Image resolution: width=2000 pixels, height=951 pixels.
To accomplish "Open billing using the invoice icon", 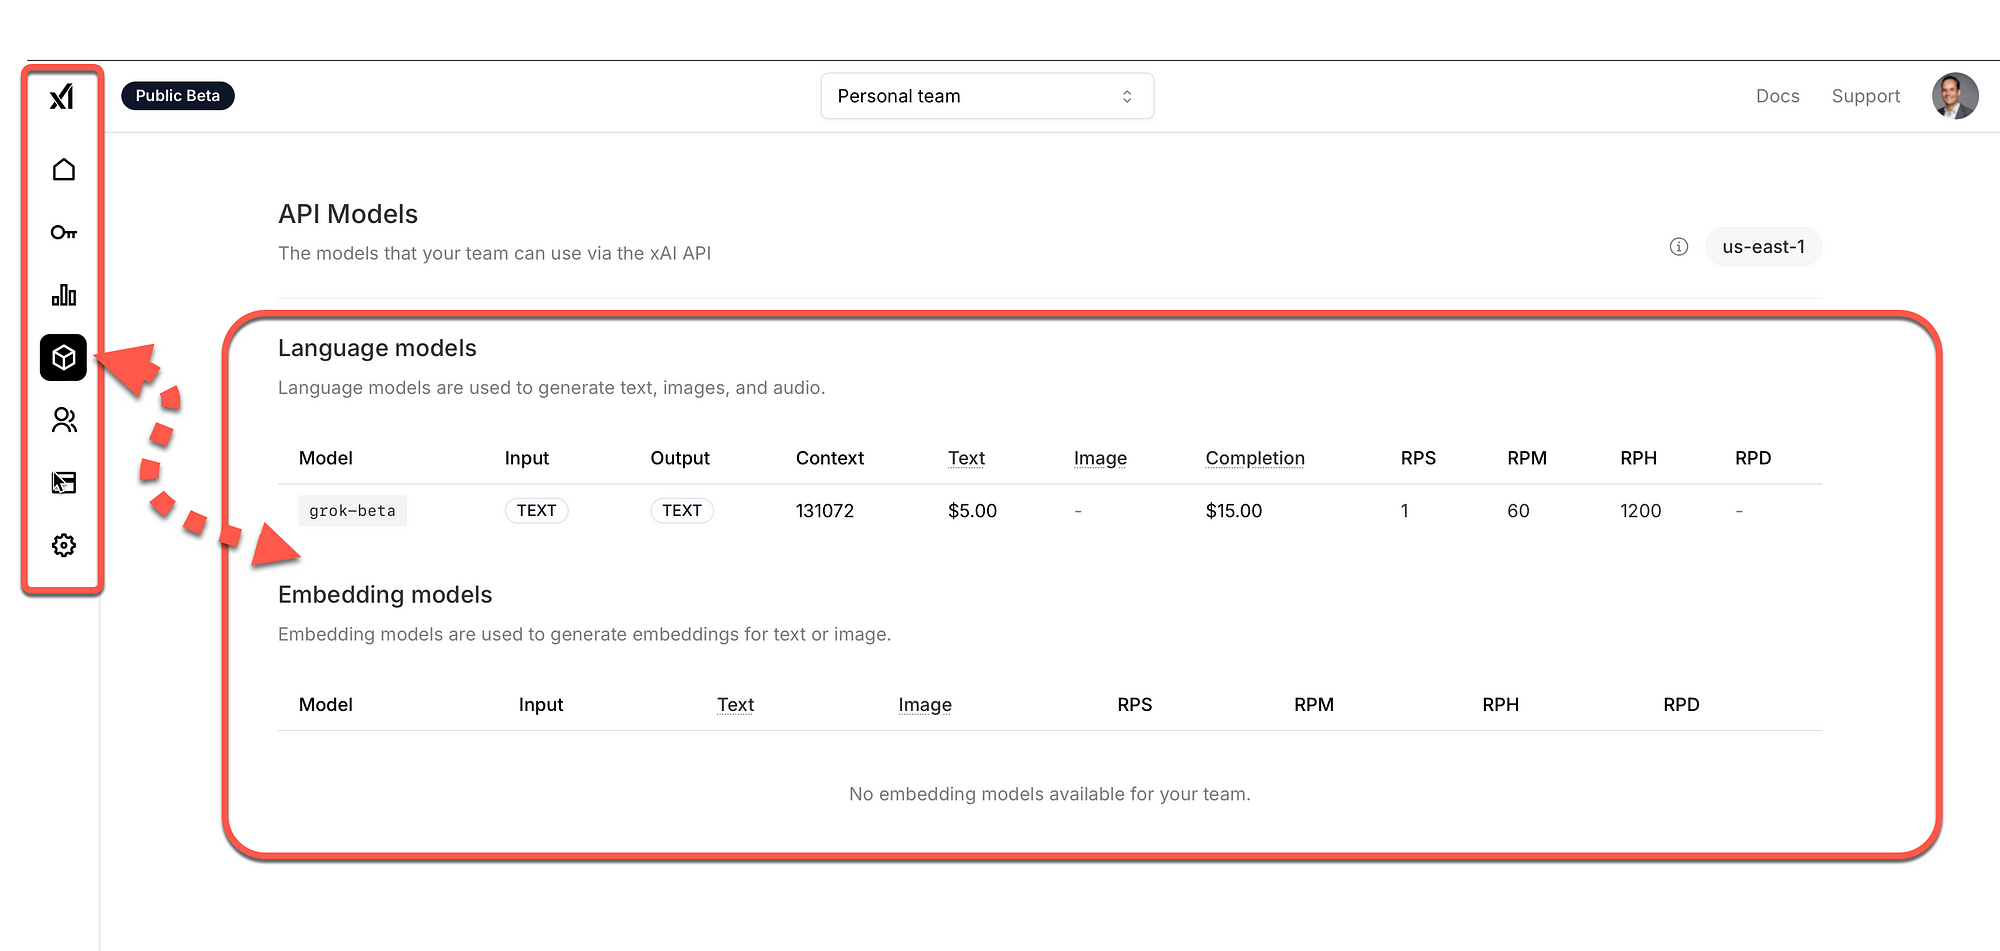I will tap(62, 482).
